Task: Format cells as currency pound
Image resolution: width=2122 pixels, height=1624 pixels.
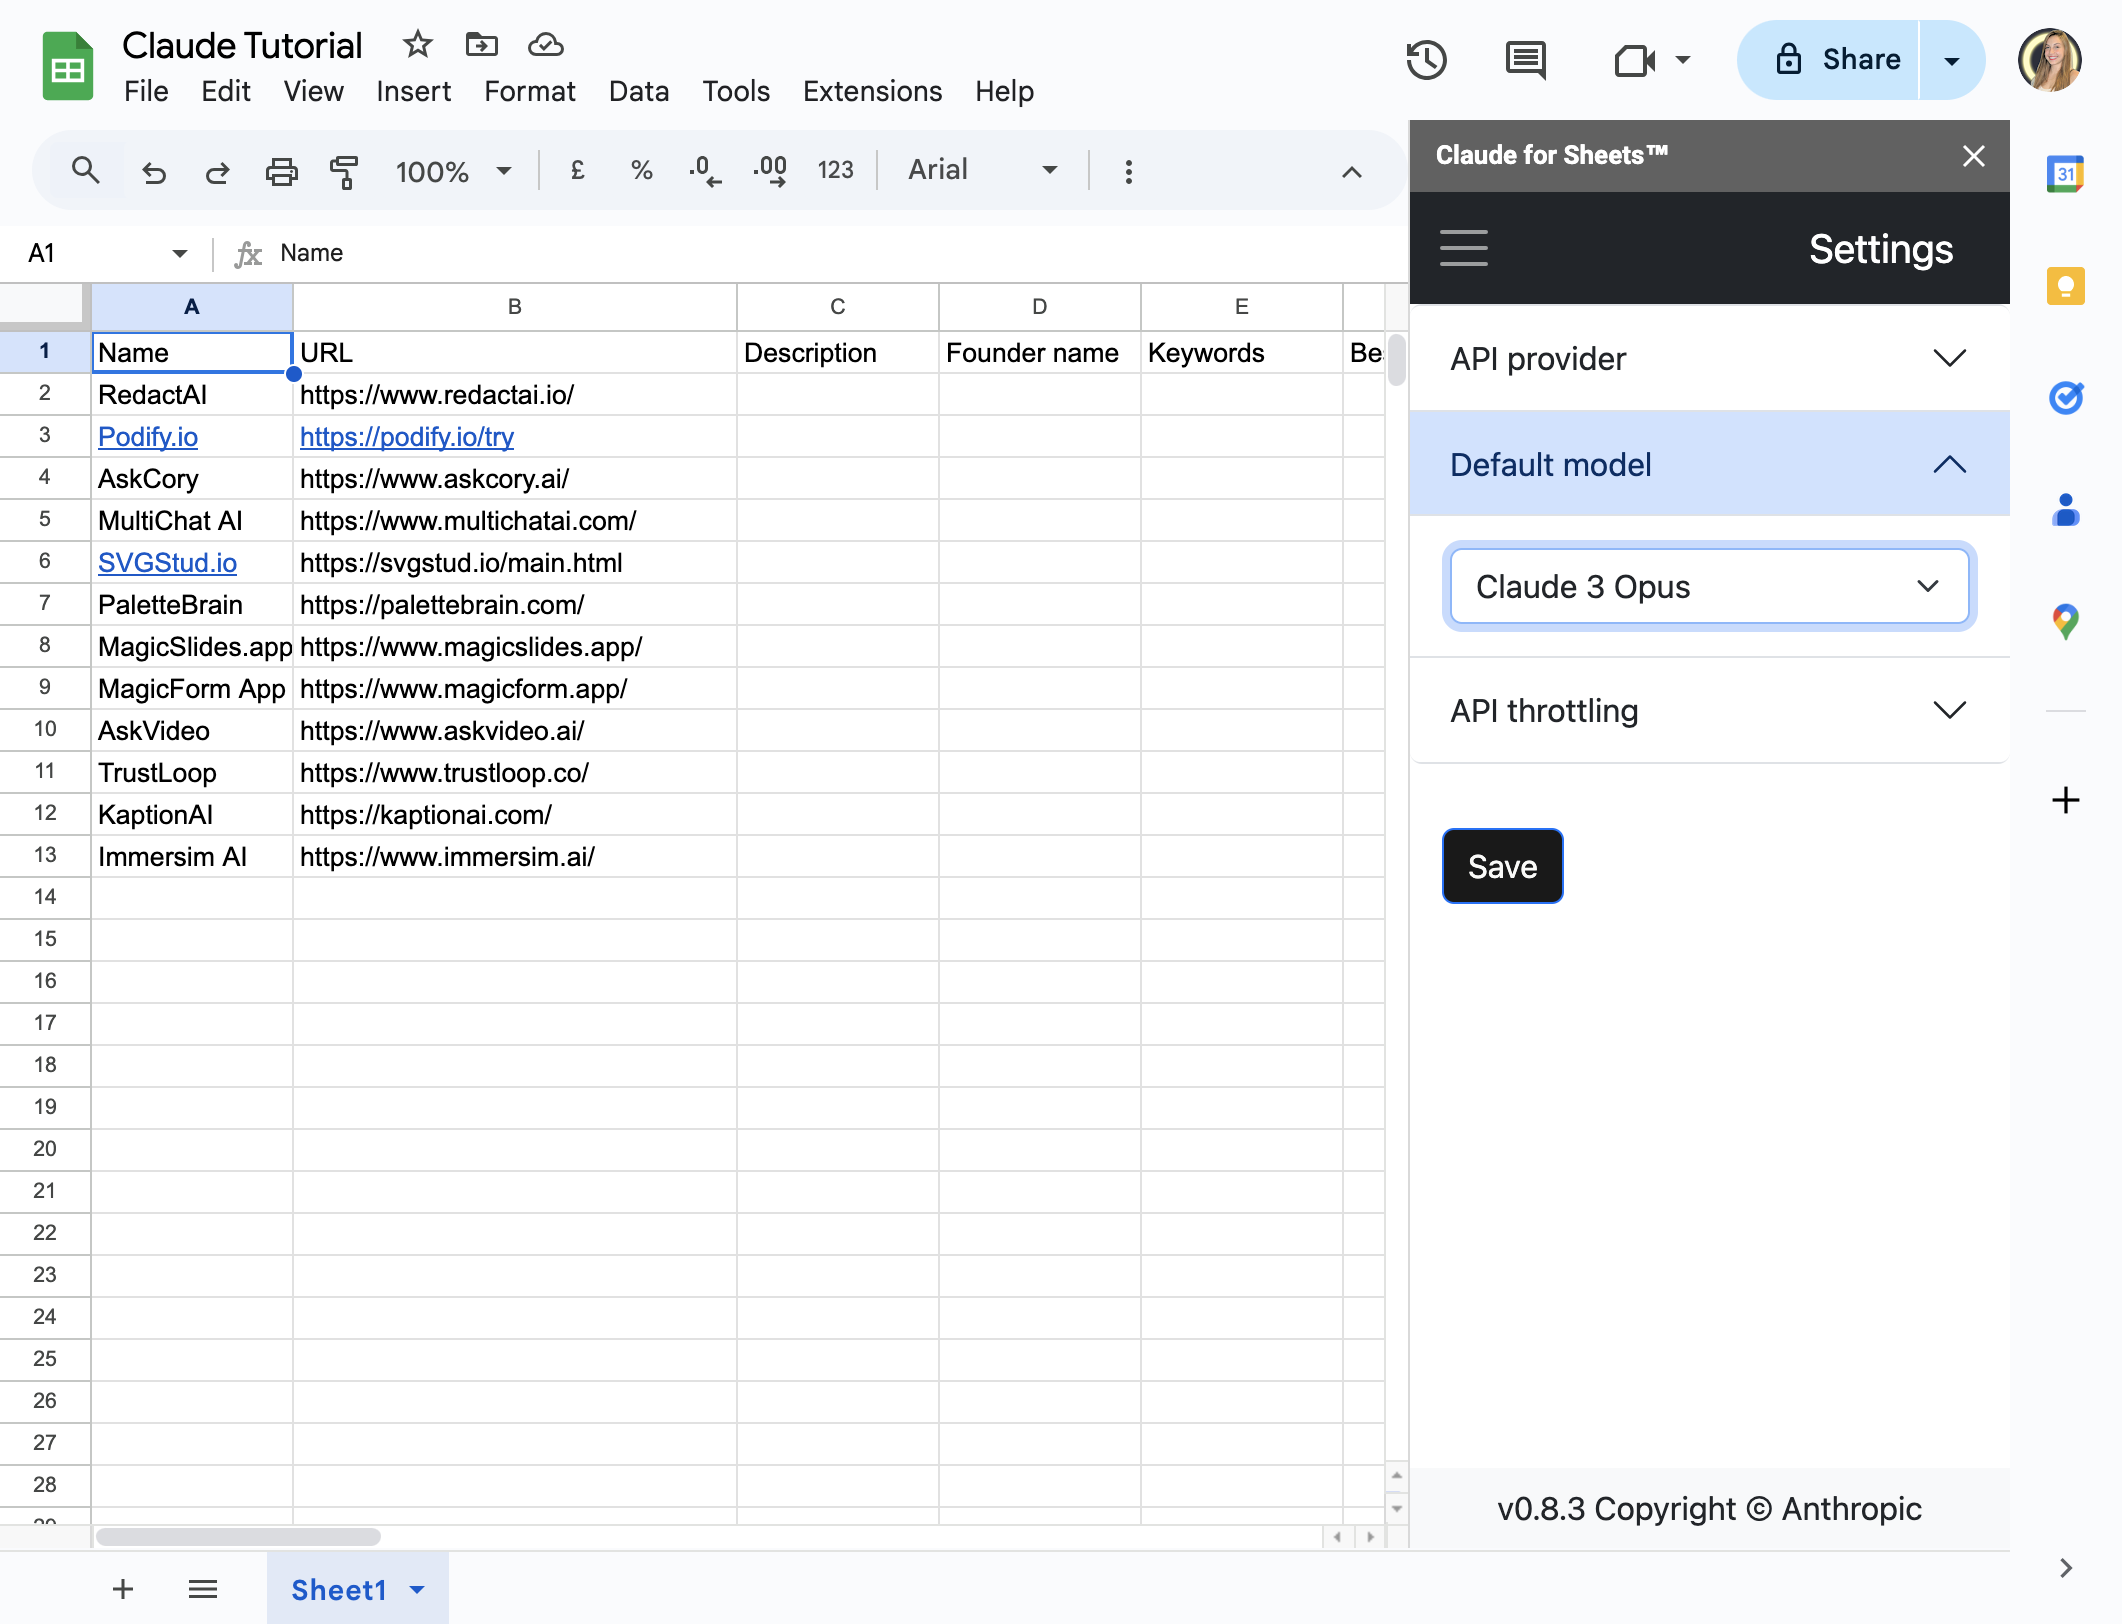Action: (577, 171)
